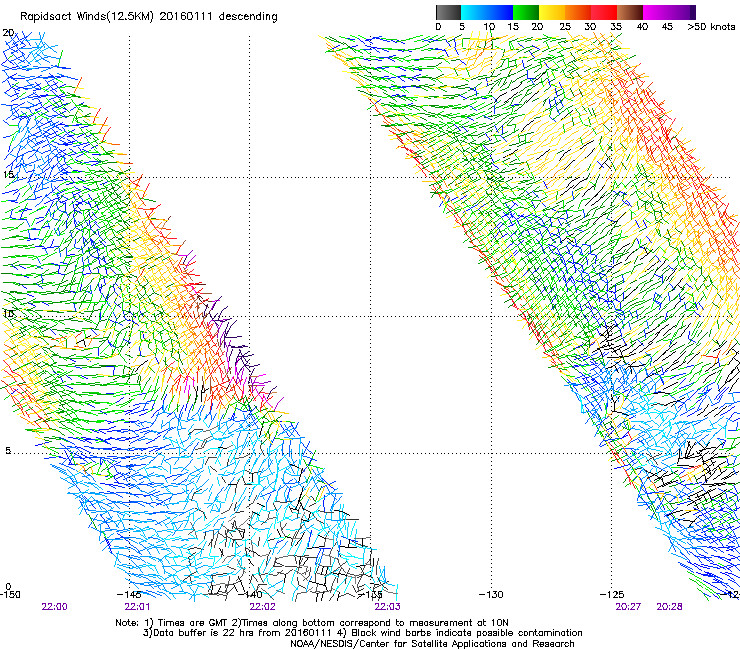The image size is (740, 650).
Task: Click the latitude '10' axis label
Action: point(8,314)
